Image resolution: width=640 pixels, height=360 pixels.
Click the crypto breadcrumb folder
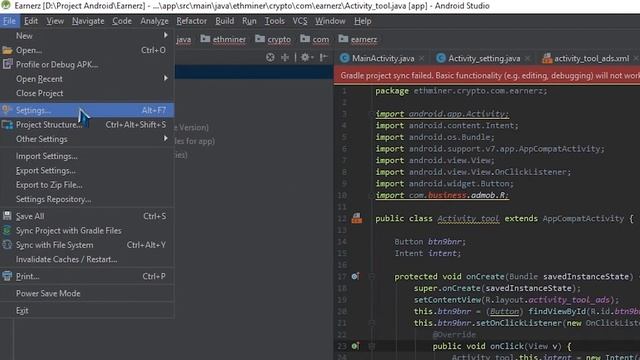(273, 39)
